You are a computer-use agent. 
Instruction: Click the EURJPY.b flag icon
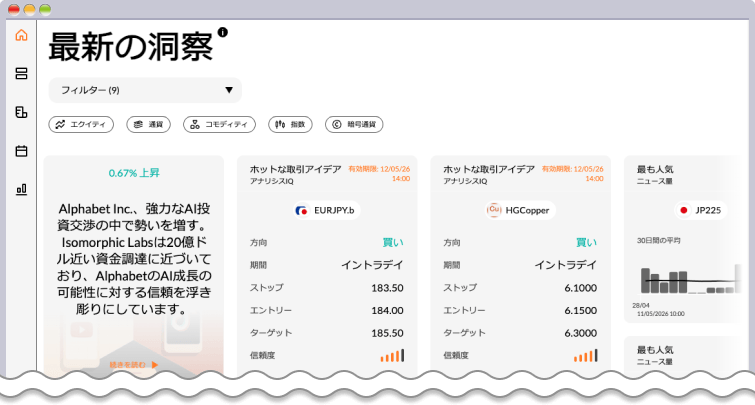click(x=302, y=210)
